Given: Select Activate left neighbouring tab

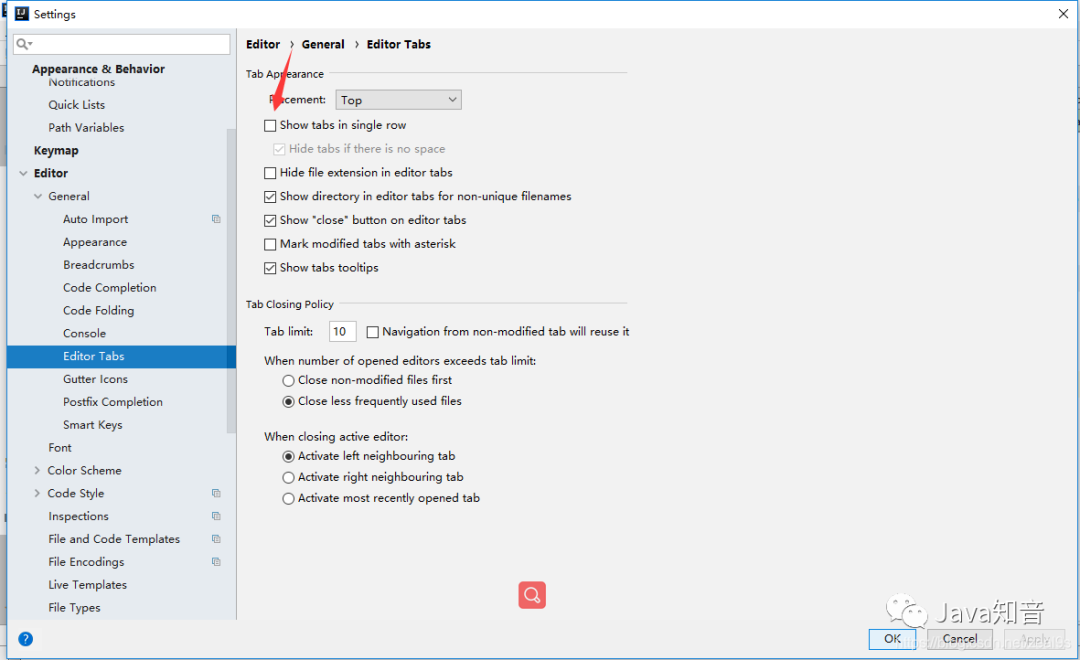Looking at the screenshot, I should pyautogui.click(x=289, y=456).
